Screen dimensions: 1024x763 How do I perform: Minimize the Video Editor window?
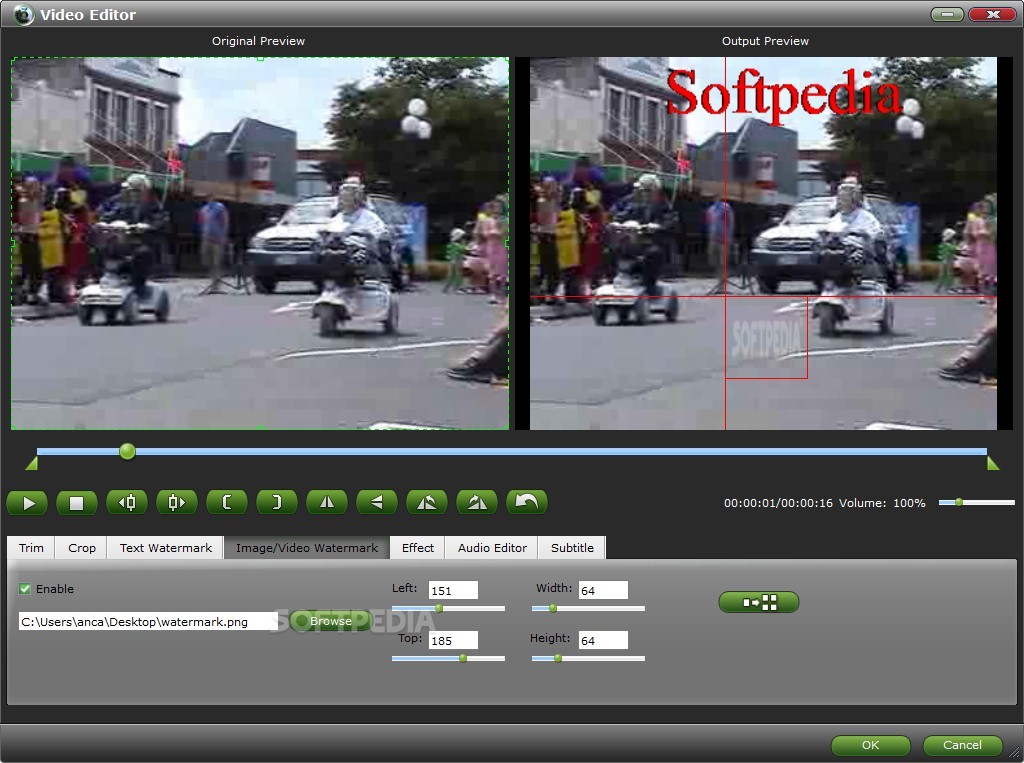[x=947, y=14]
